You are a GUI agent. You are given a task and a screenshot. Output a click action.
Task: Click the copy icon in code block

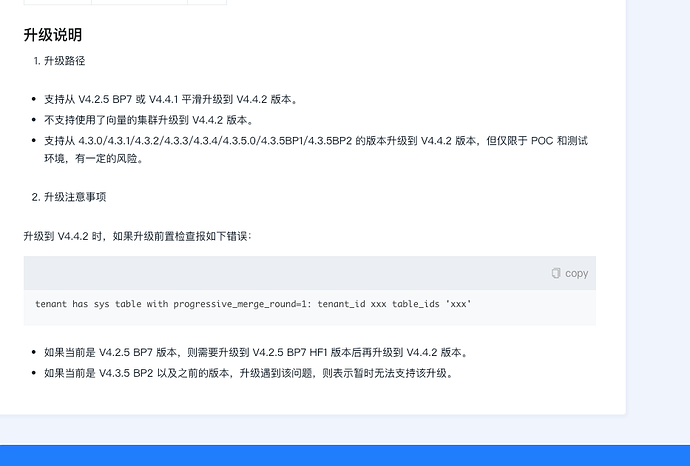tap(556, 273)
